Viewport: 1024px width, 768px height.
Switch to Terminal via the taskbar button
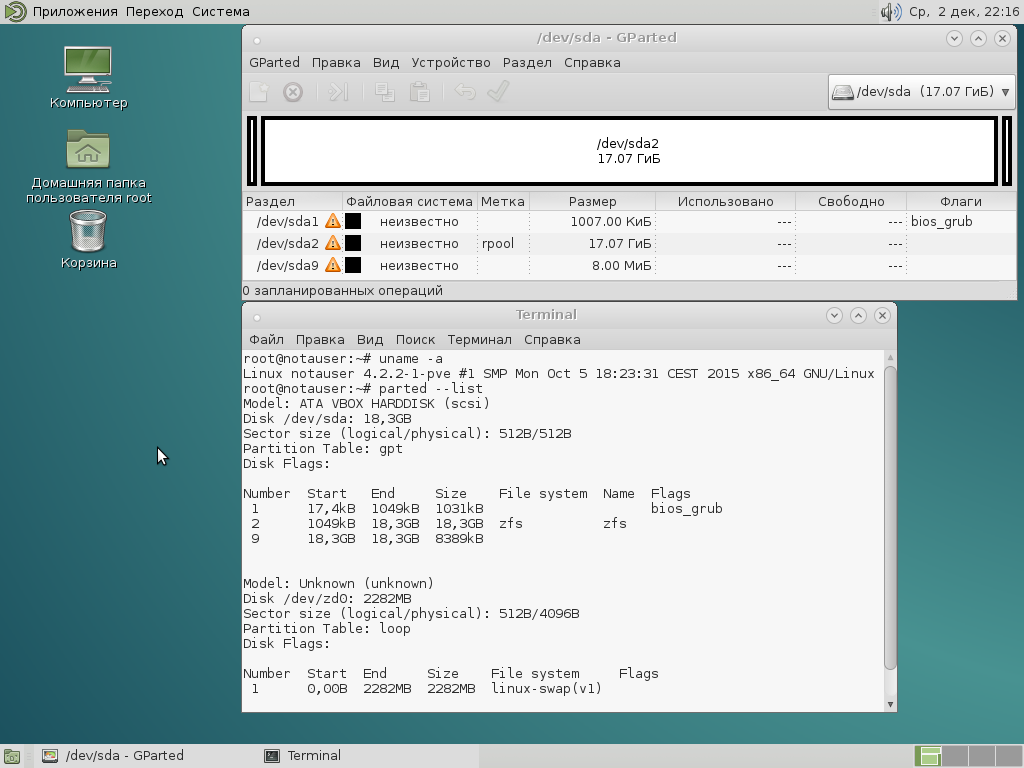click(x=304, y=756)
